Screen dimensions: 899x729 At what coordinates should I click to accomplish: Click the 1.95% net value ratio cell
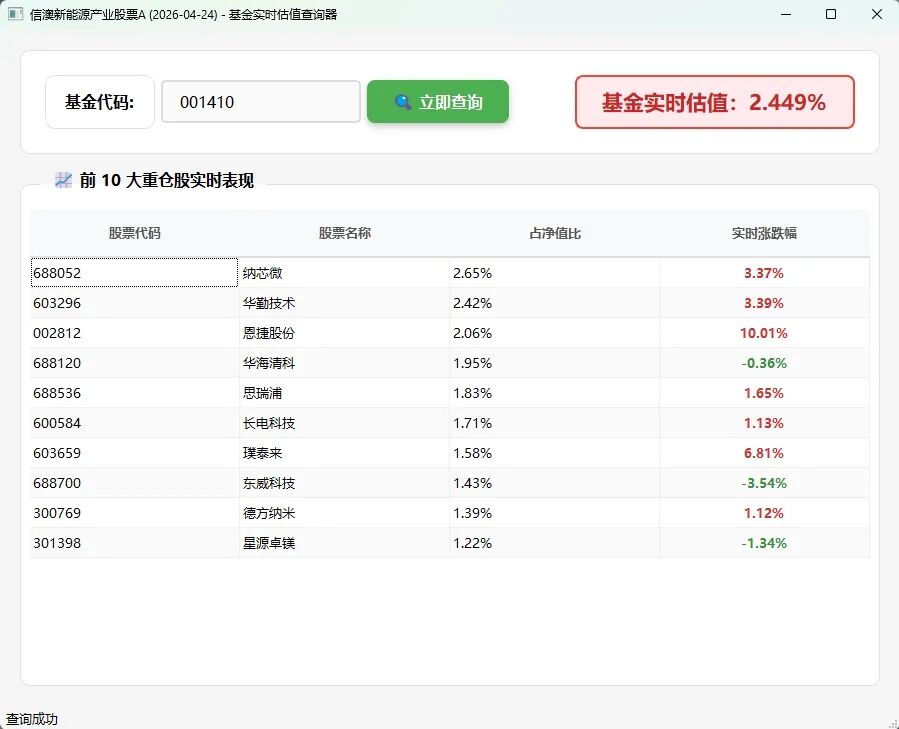554,363
